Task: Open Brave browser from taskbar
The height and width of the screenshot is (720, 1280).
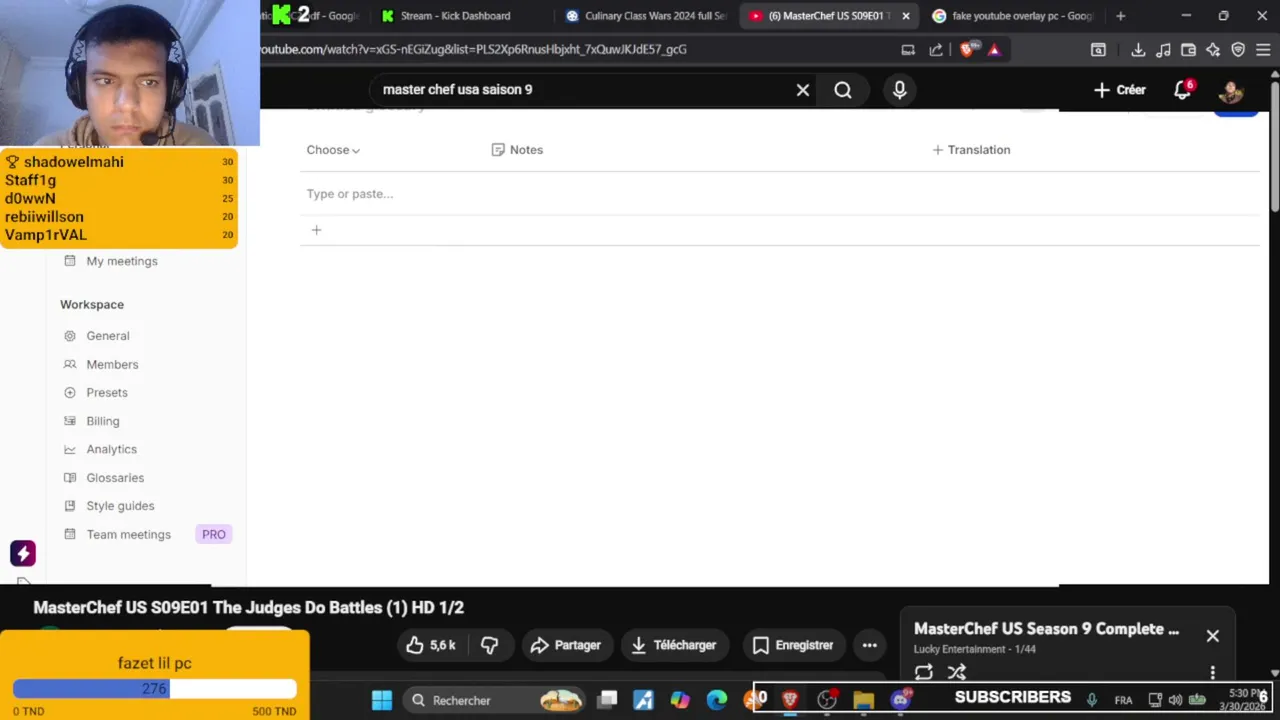Action: (x=790, y=700)
